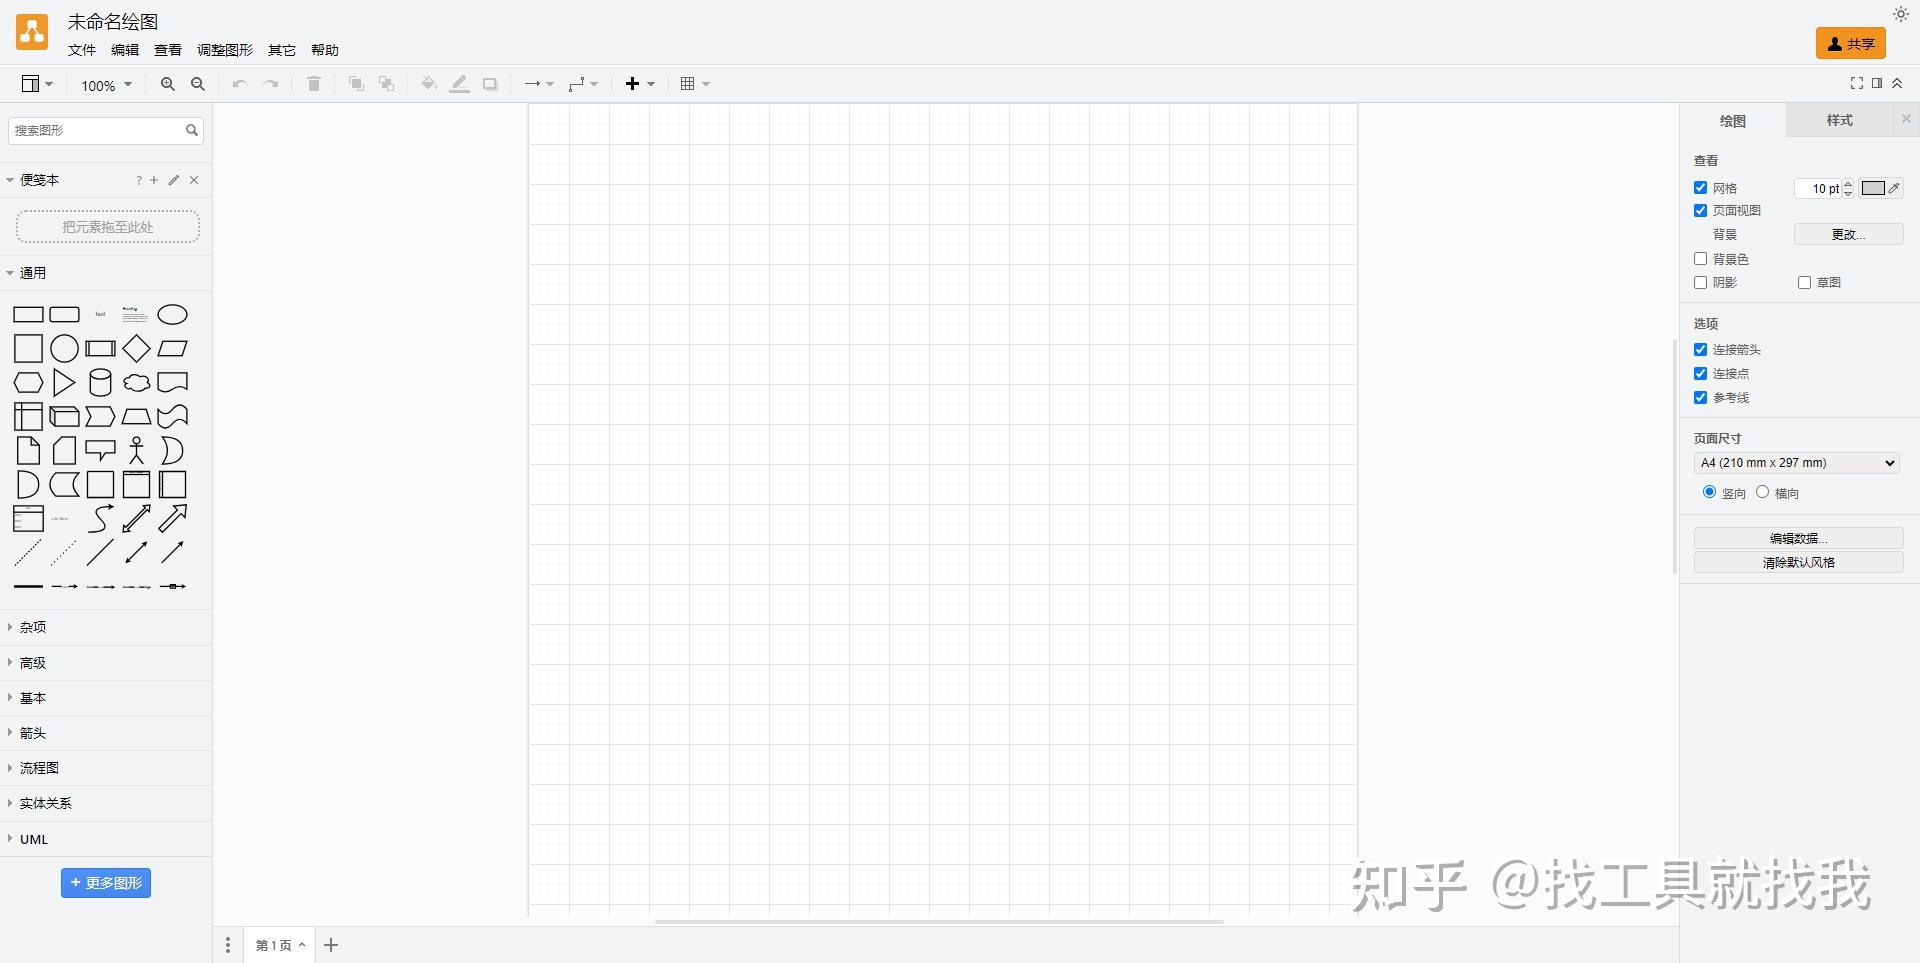Expand the 高级 shape category

[x=105, y=663]
